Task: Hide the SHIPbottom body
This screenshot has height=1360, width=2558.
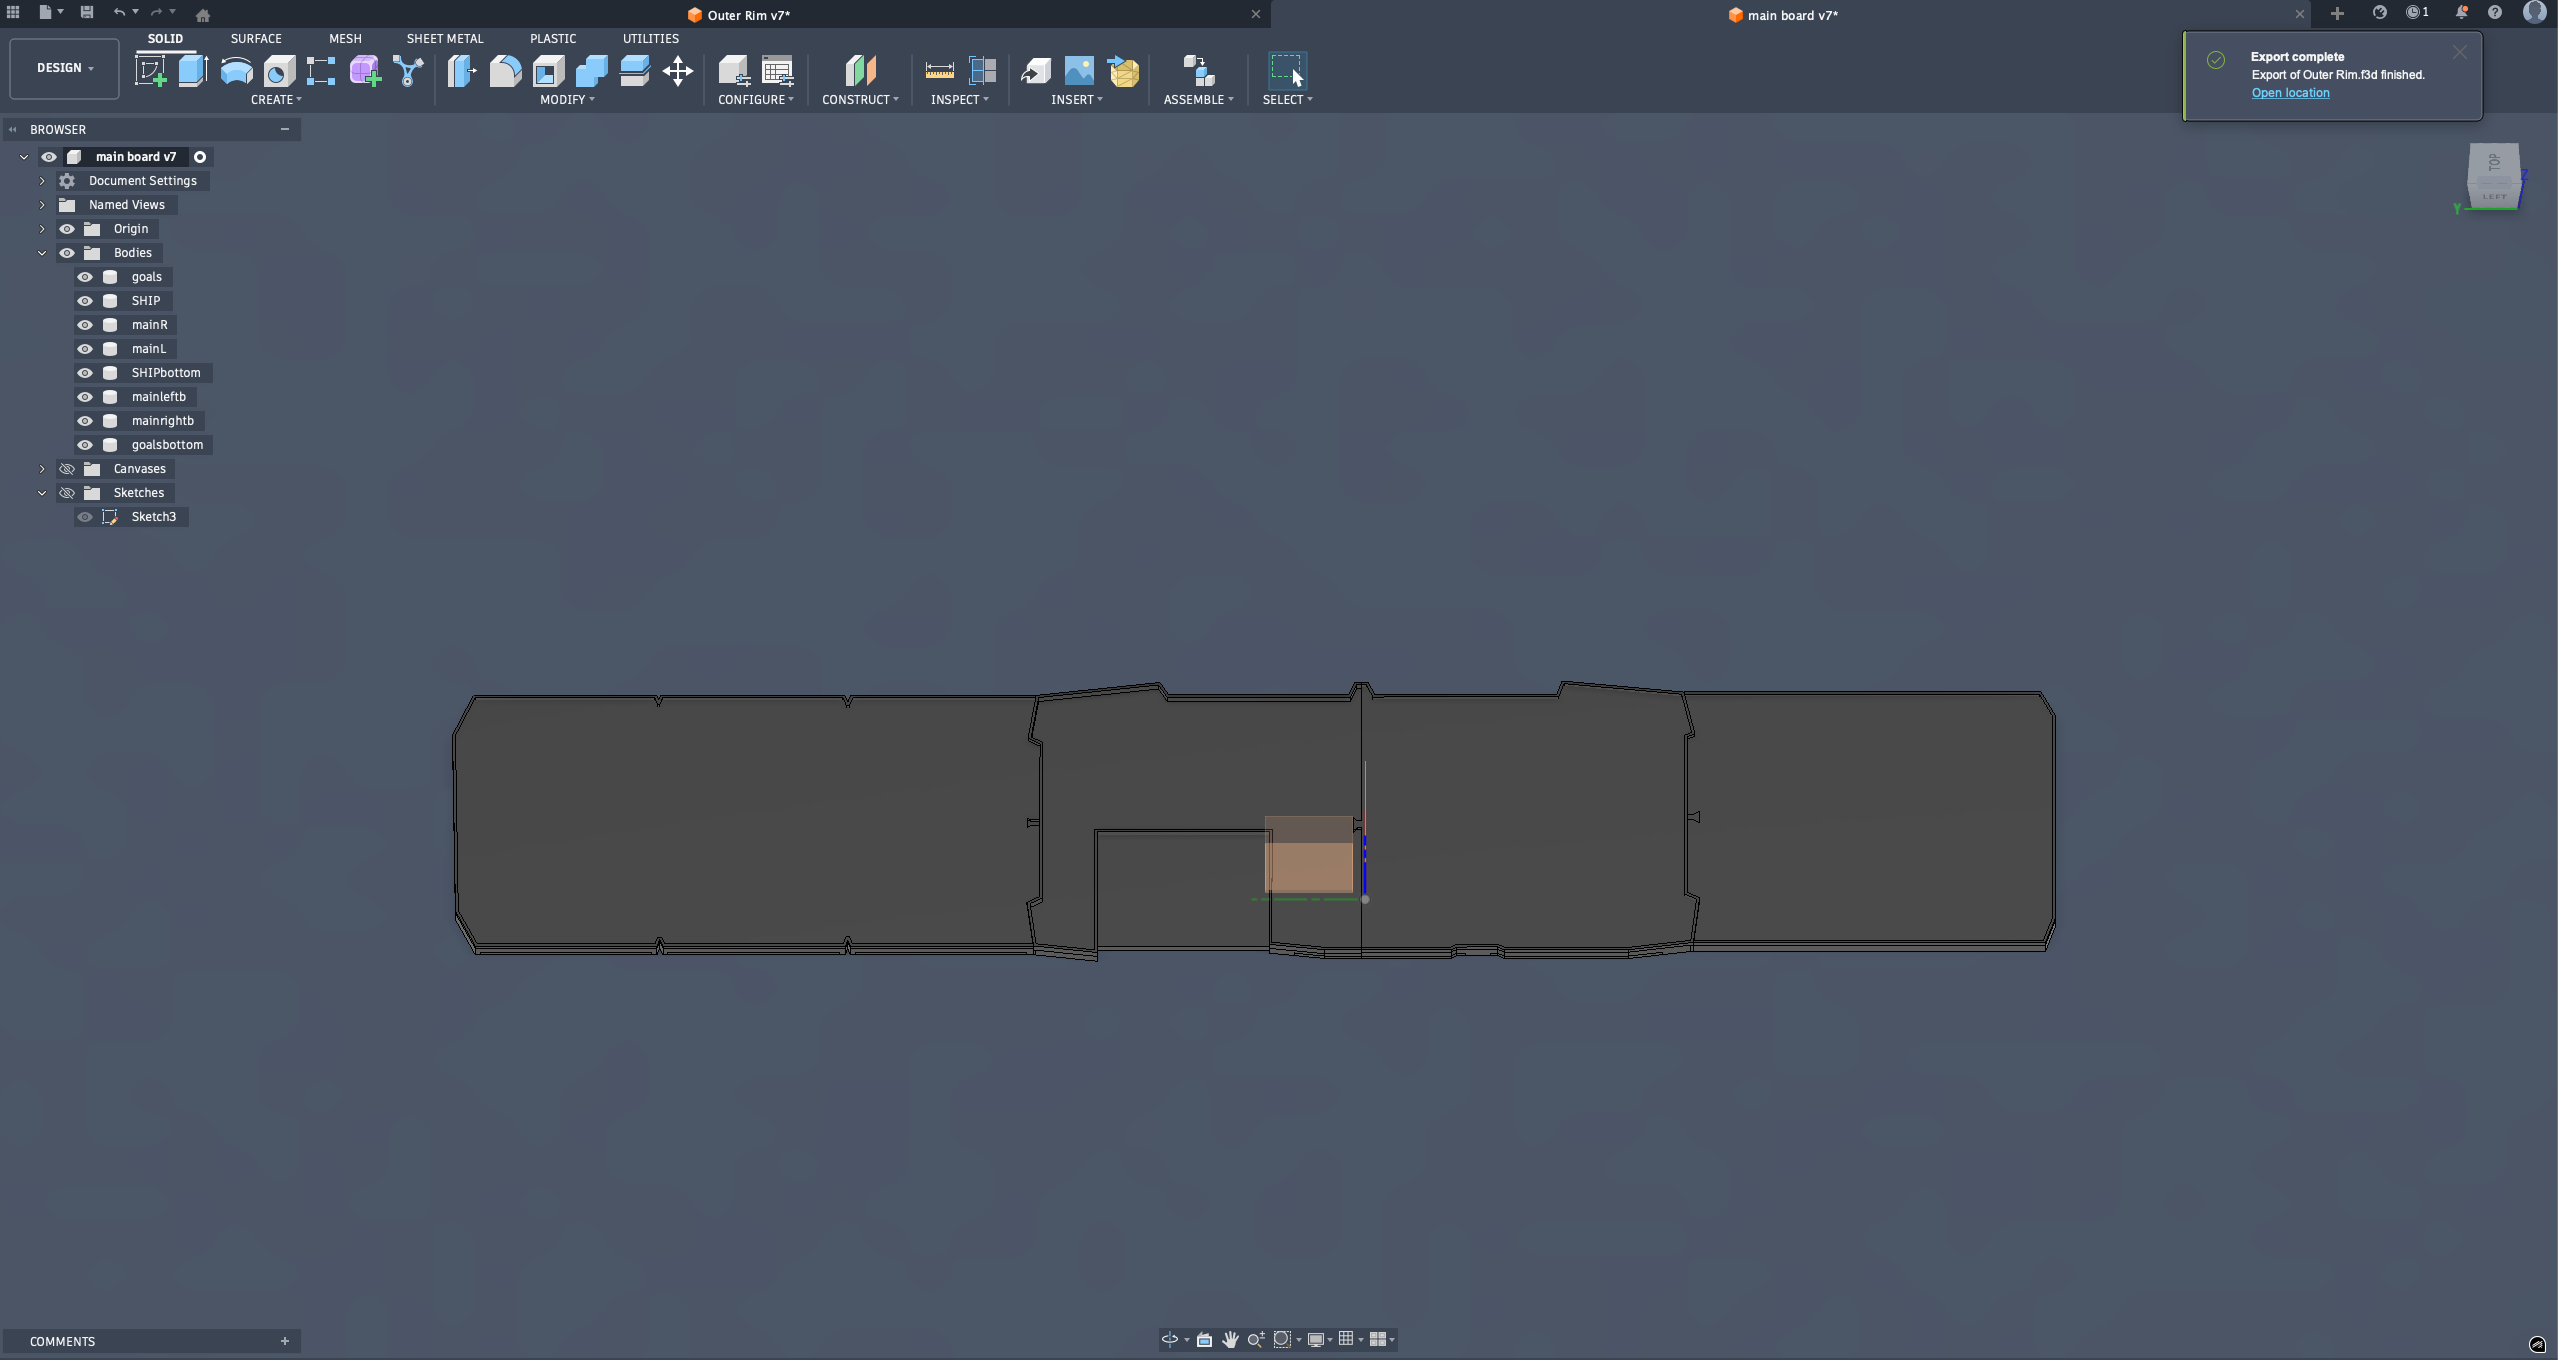Action: point(85,373)
